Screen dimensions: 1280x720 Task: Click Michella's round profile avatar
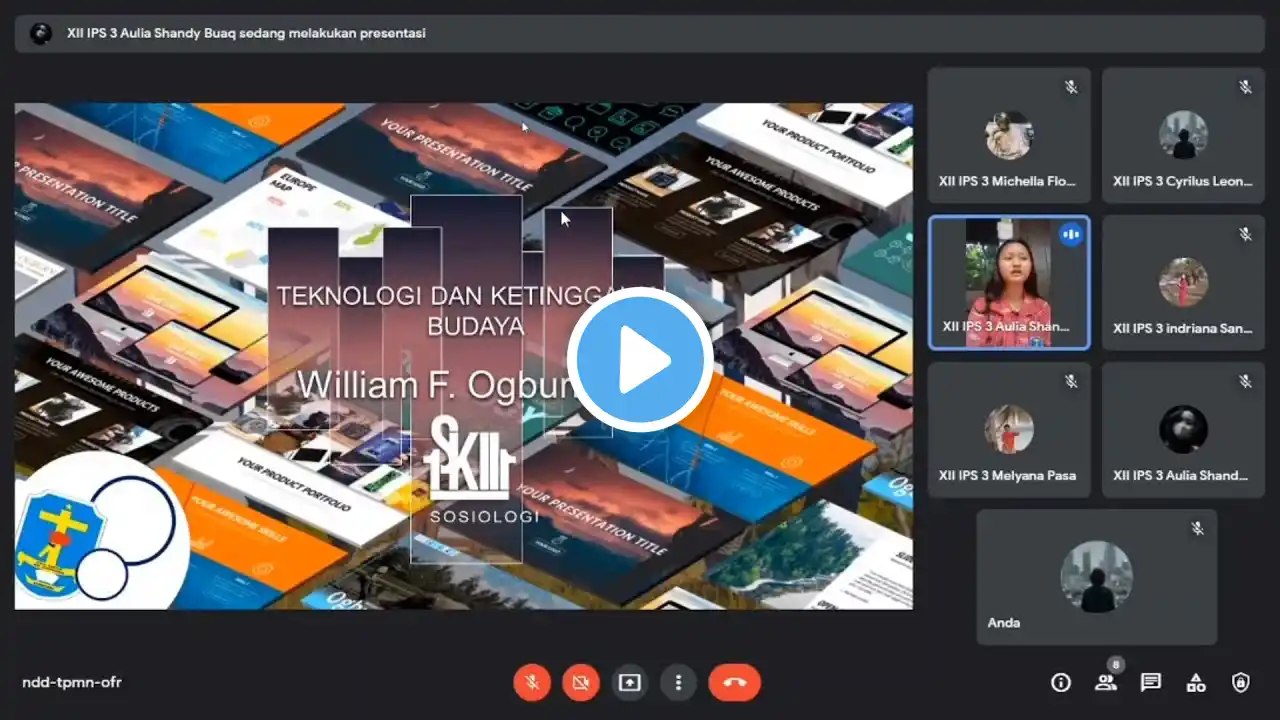(x=1009, y=135)
